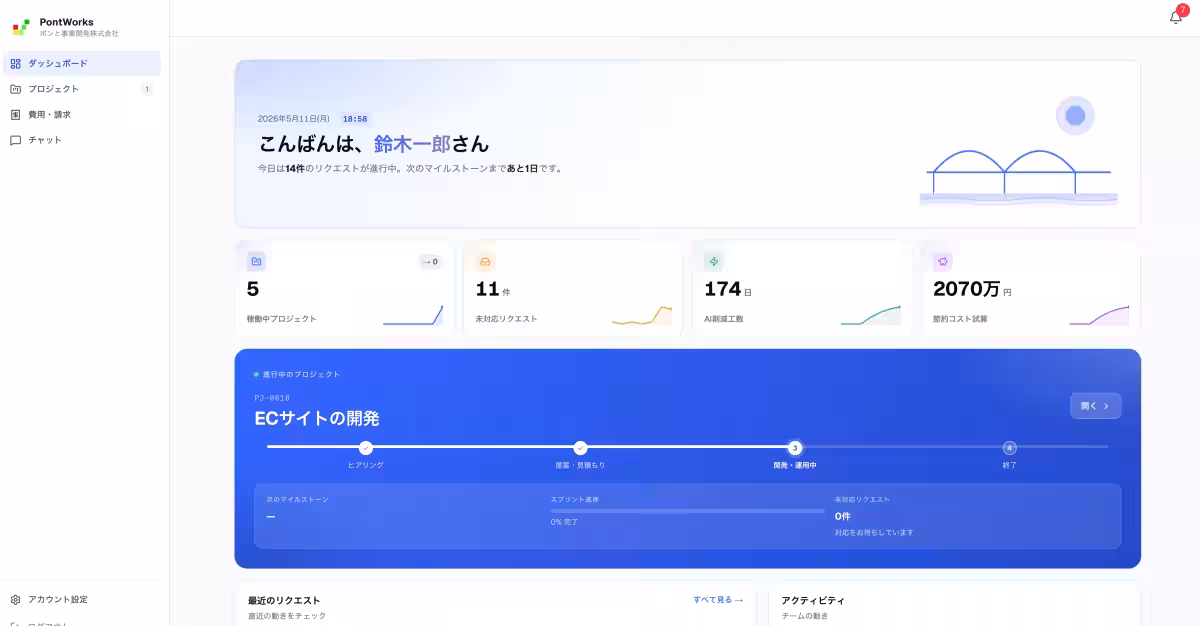Click the ECサイトの開発 project title
Viewport: 1200px width, 626px height.
click(x=317, y=419)
